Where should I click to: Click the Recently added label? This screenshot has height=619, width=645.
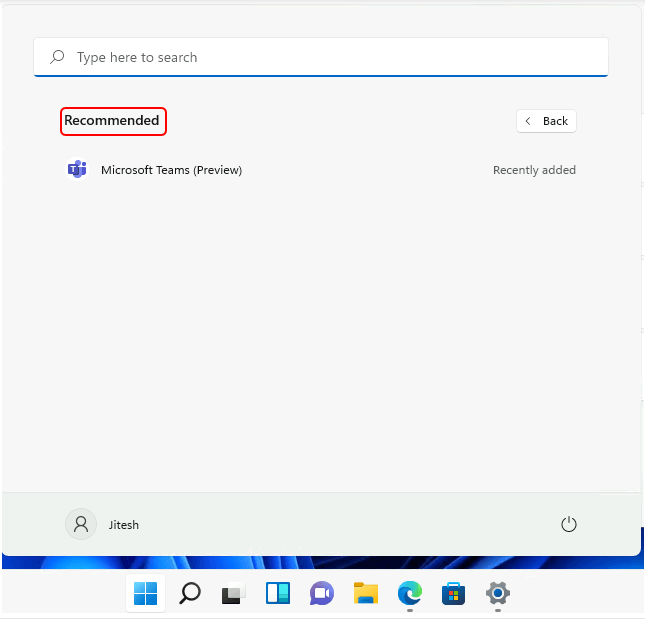coord(534,170)
